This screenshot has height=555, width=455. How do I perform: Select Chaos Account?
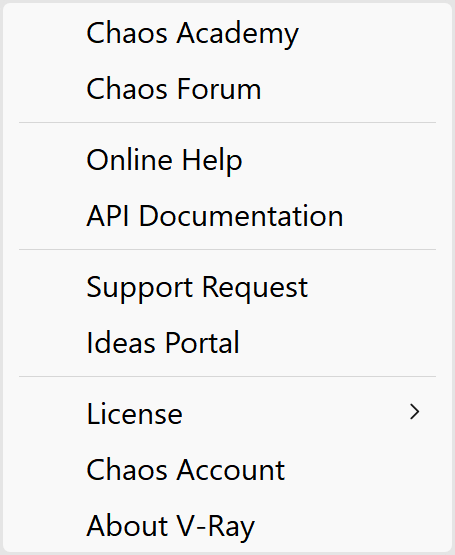(x=227, y=469)
